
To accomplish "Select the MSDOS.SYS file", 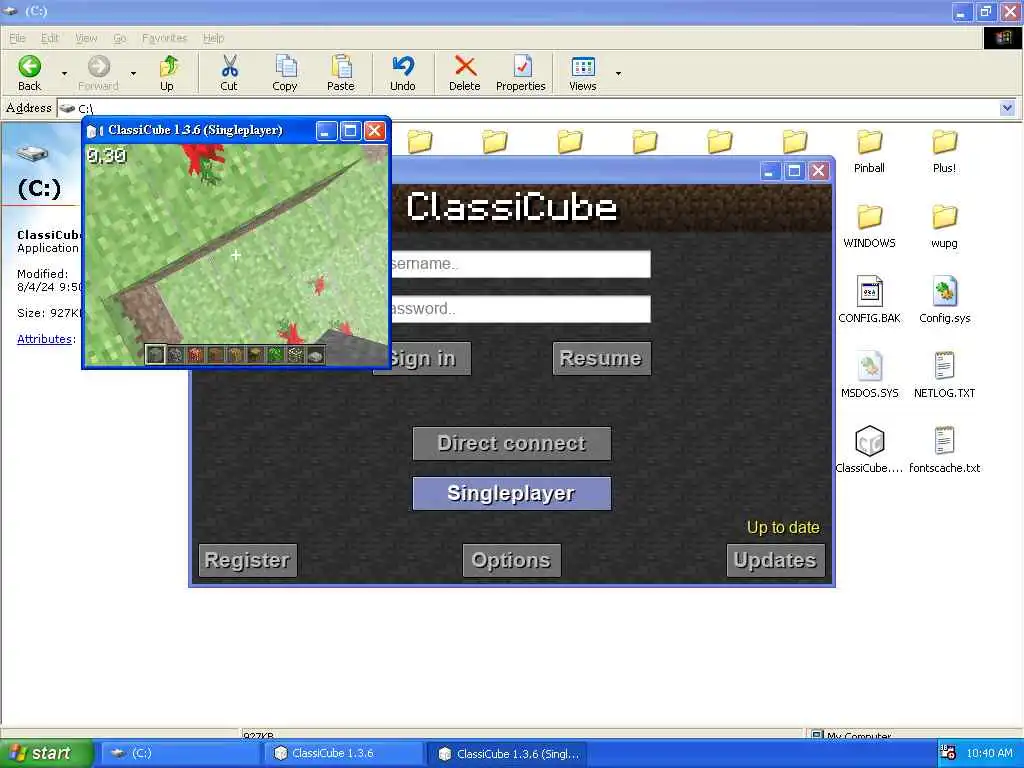I will pos(869,376).
